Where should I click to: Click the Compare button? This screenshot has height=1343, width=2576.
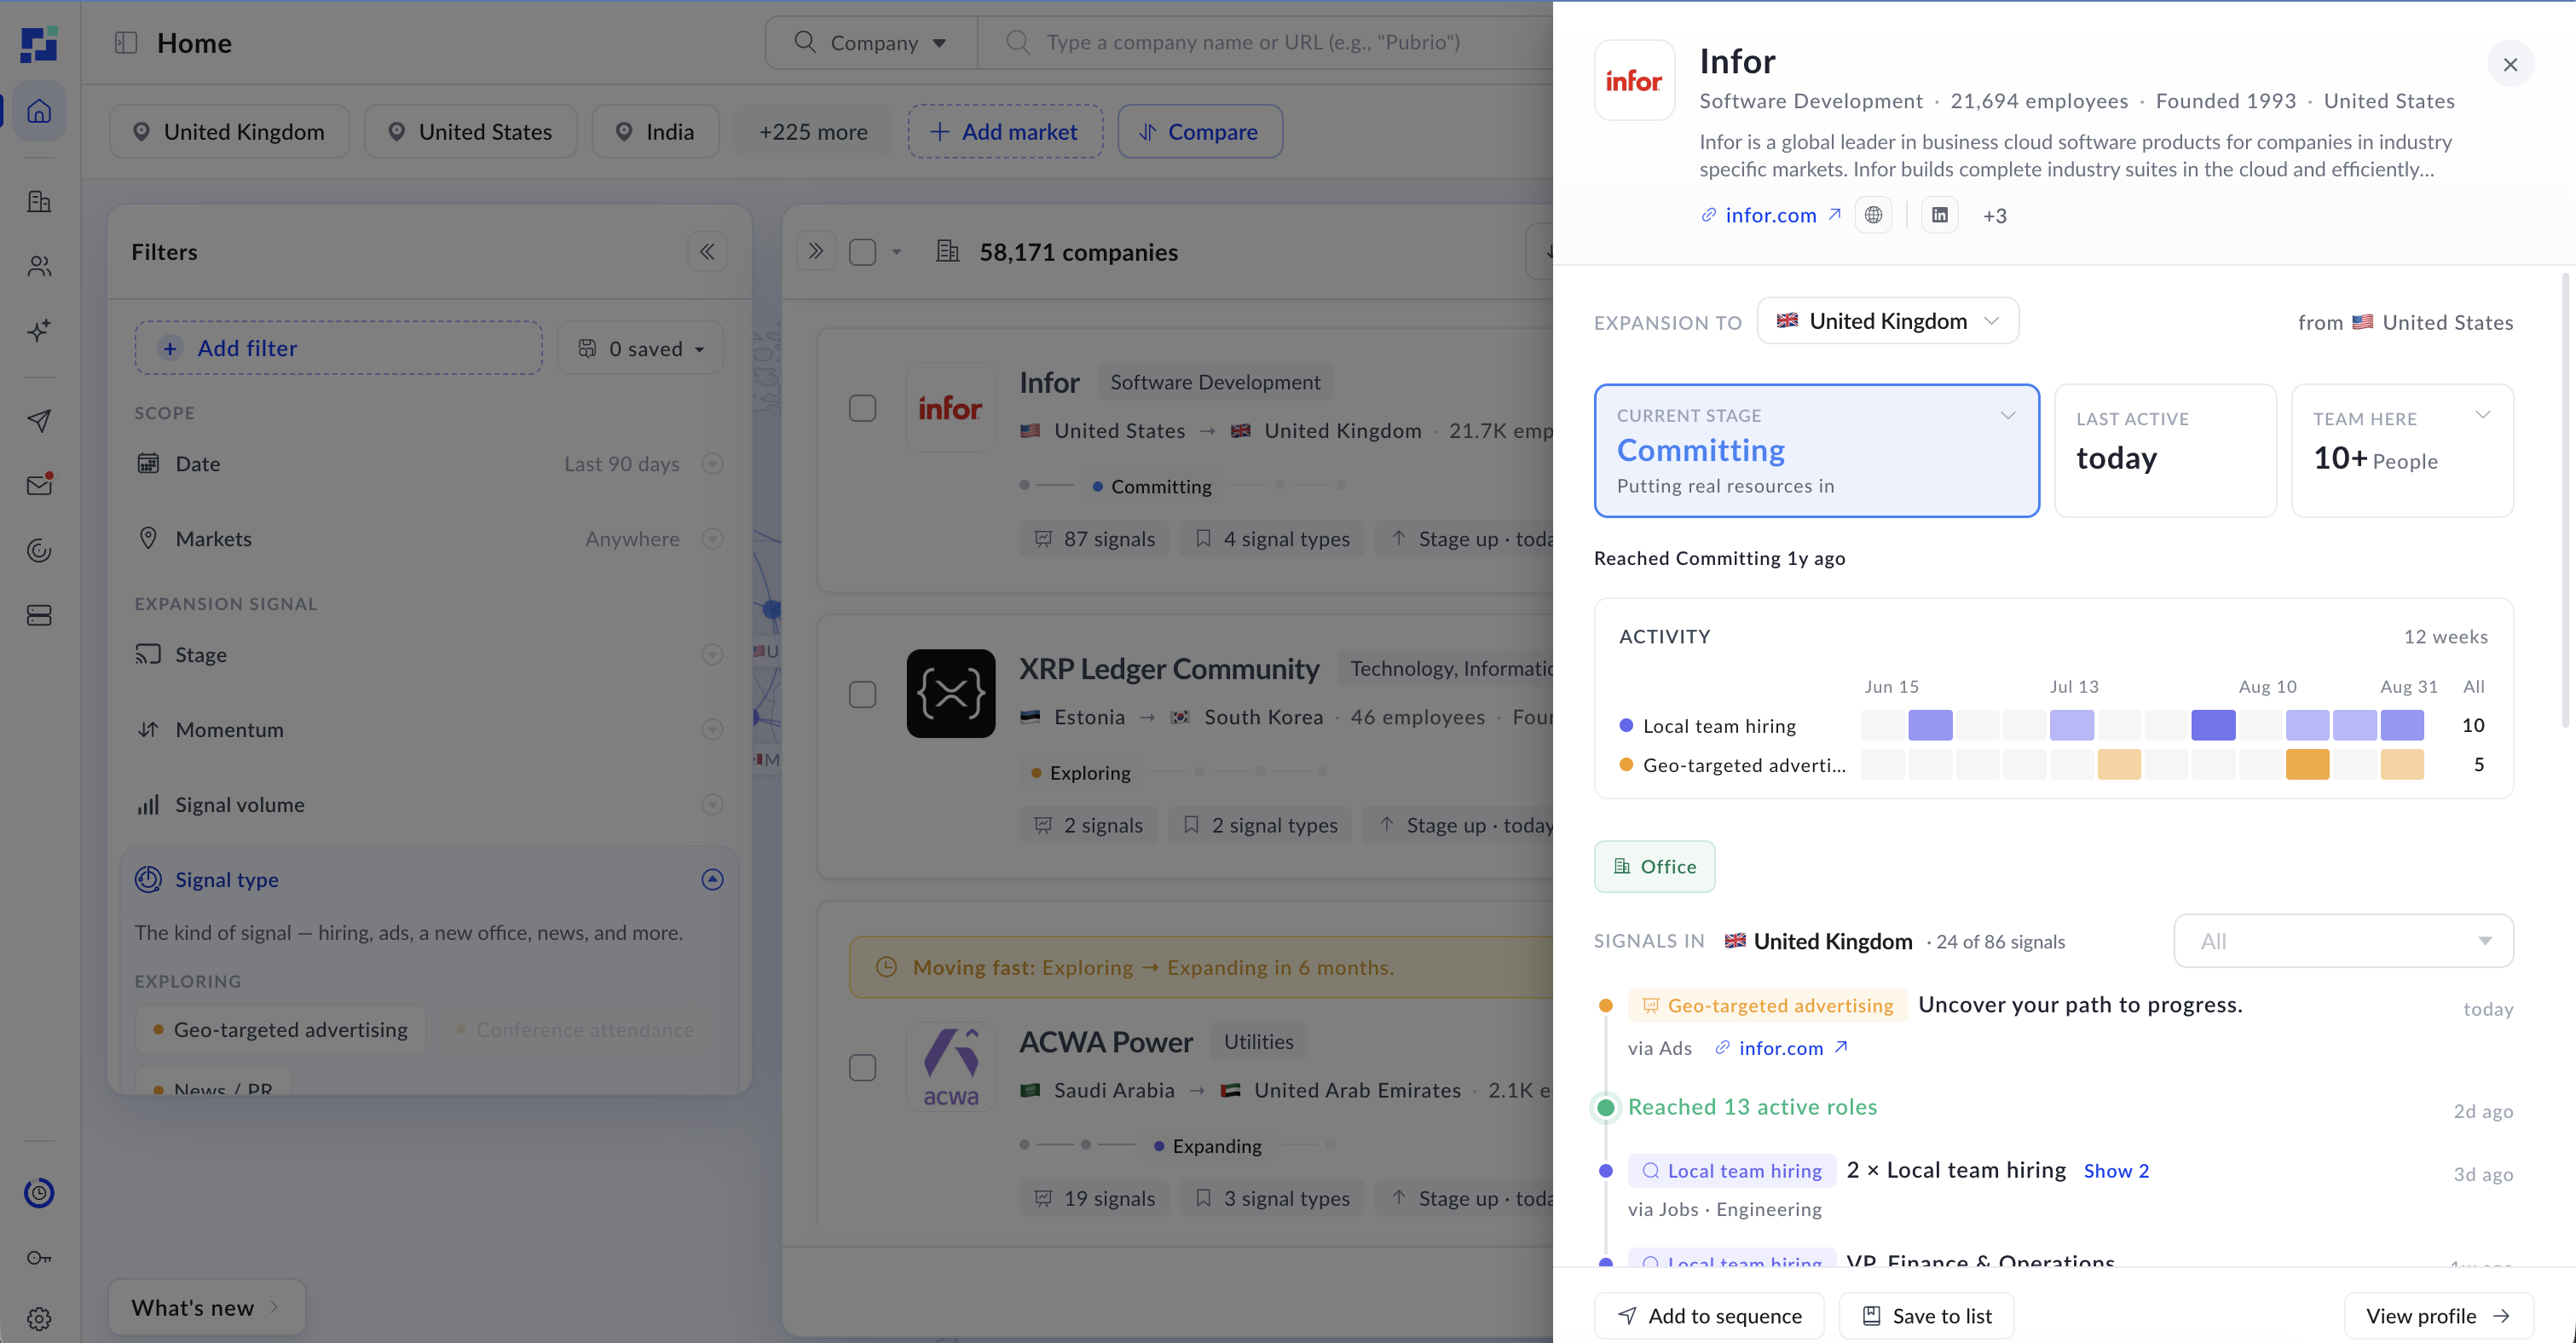coord(1200,131)
